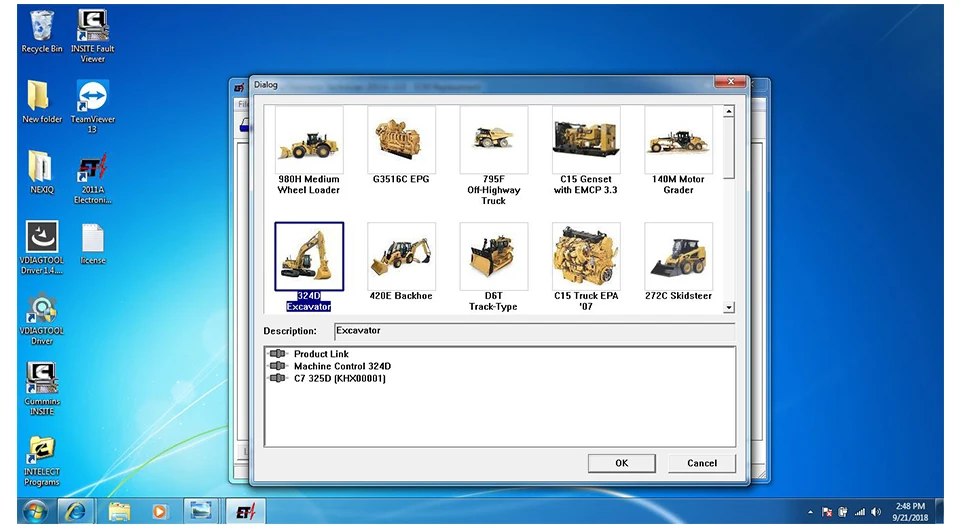Open Windows Media Player from taskbar
960x531 pixels.
159,511
